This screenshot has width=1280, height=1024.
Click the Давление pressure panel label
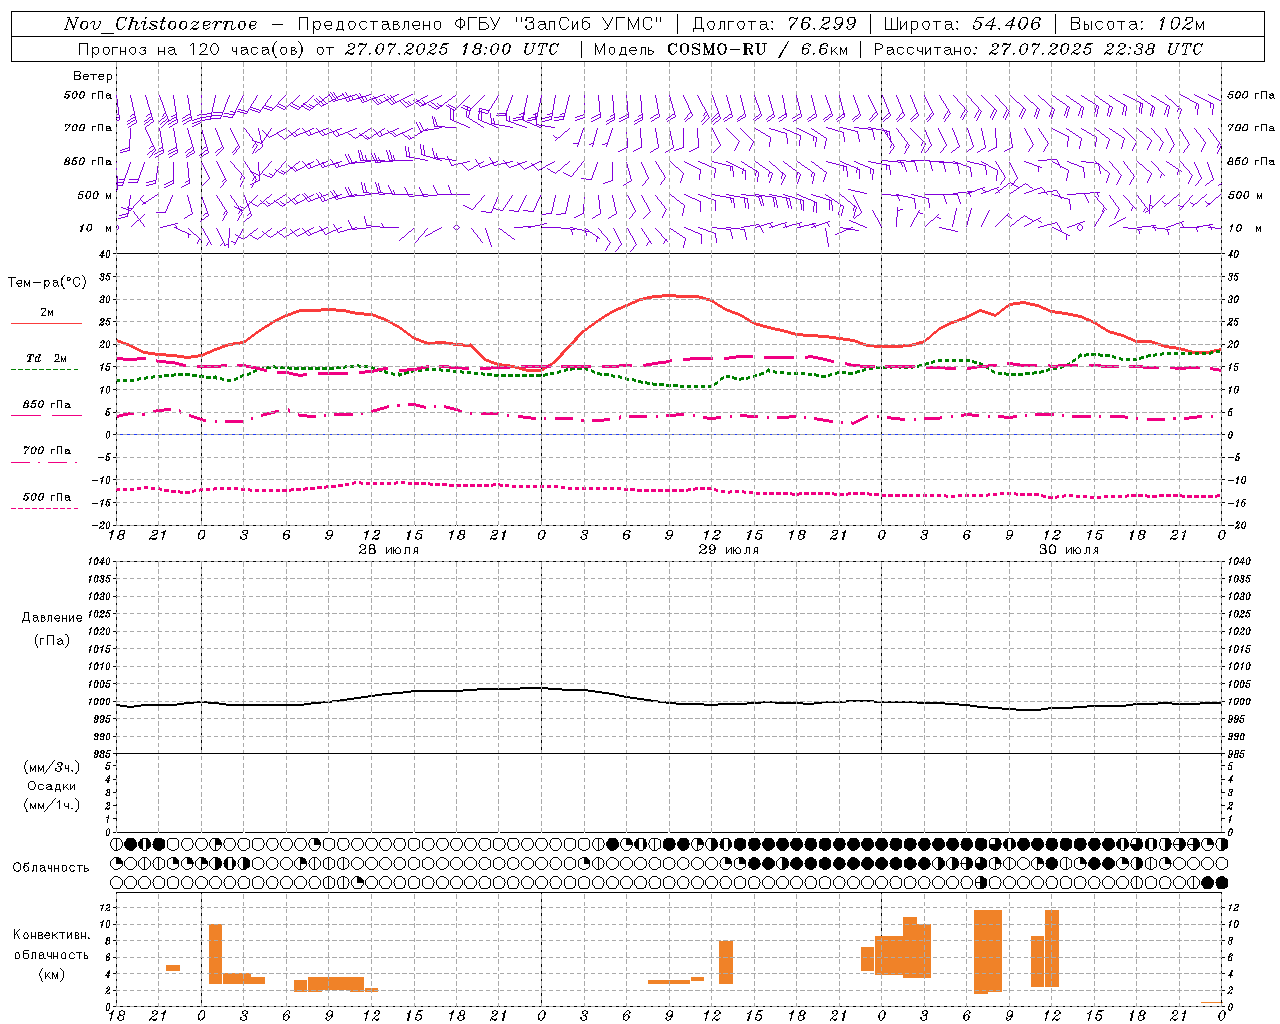(52, 618)
